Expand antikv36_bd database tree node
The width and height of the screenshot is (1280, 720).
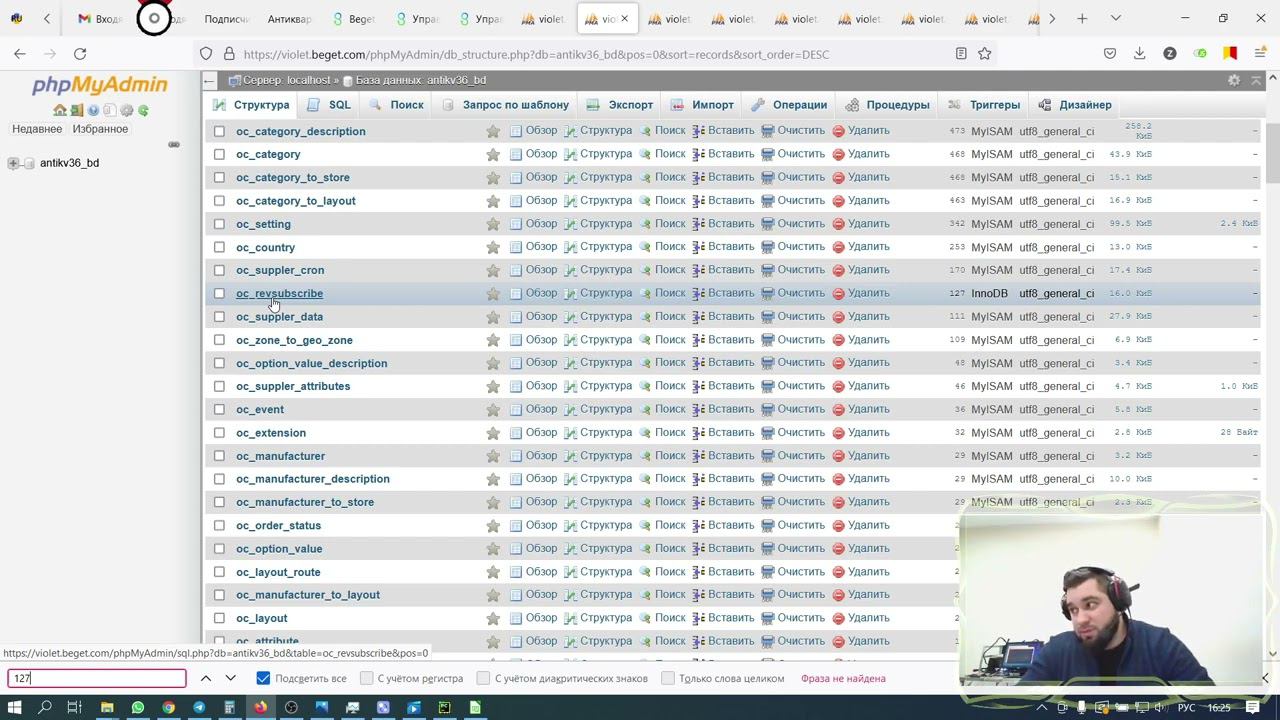pyautogui.click(x=13, y=163)
